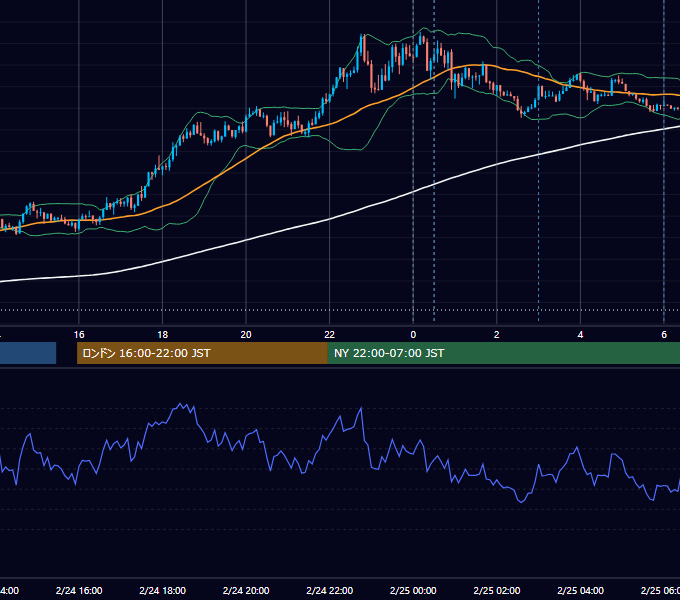Click the 22 hour axis label

click(x=330, y=335)
